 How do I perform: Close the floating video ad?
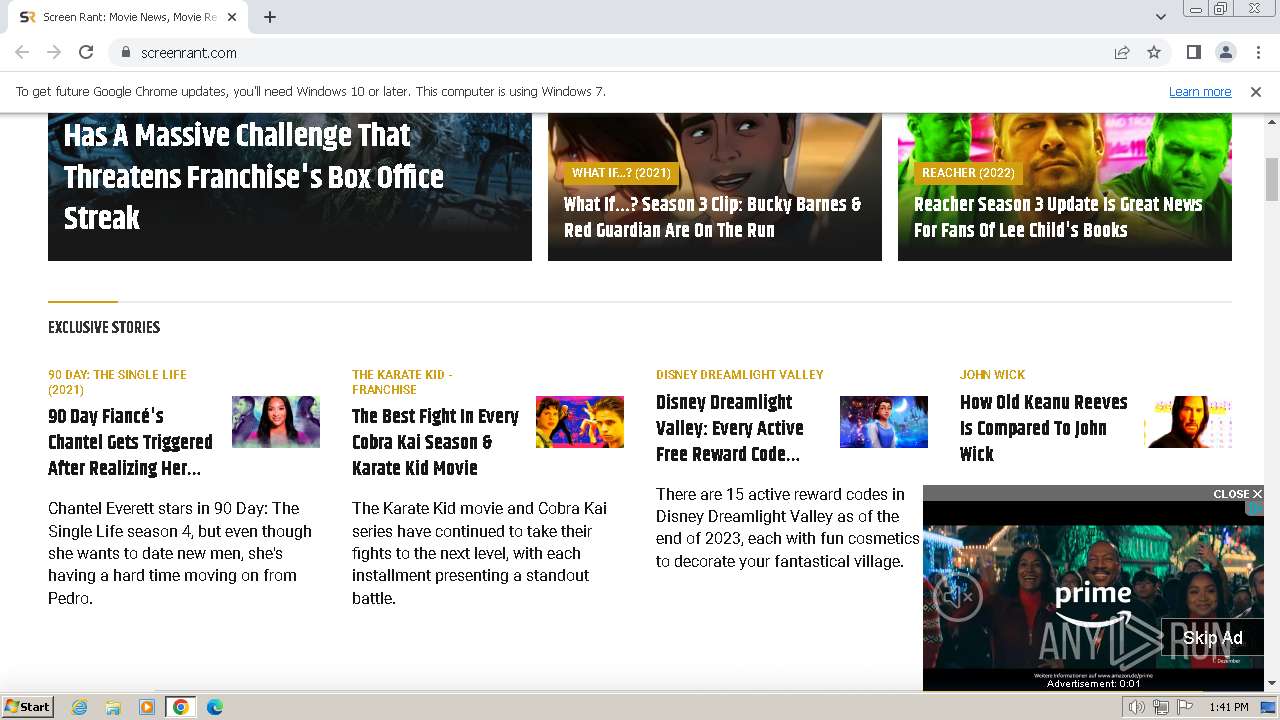[1237, 494]
